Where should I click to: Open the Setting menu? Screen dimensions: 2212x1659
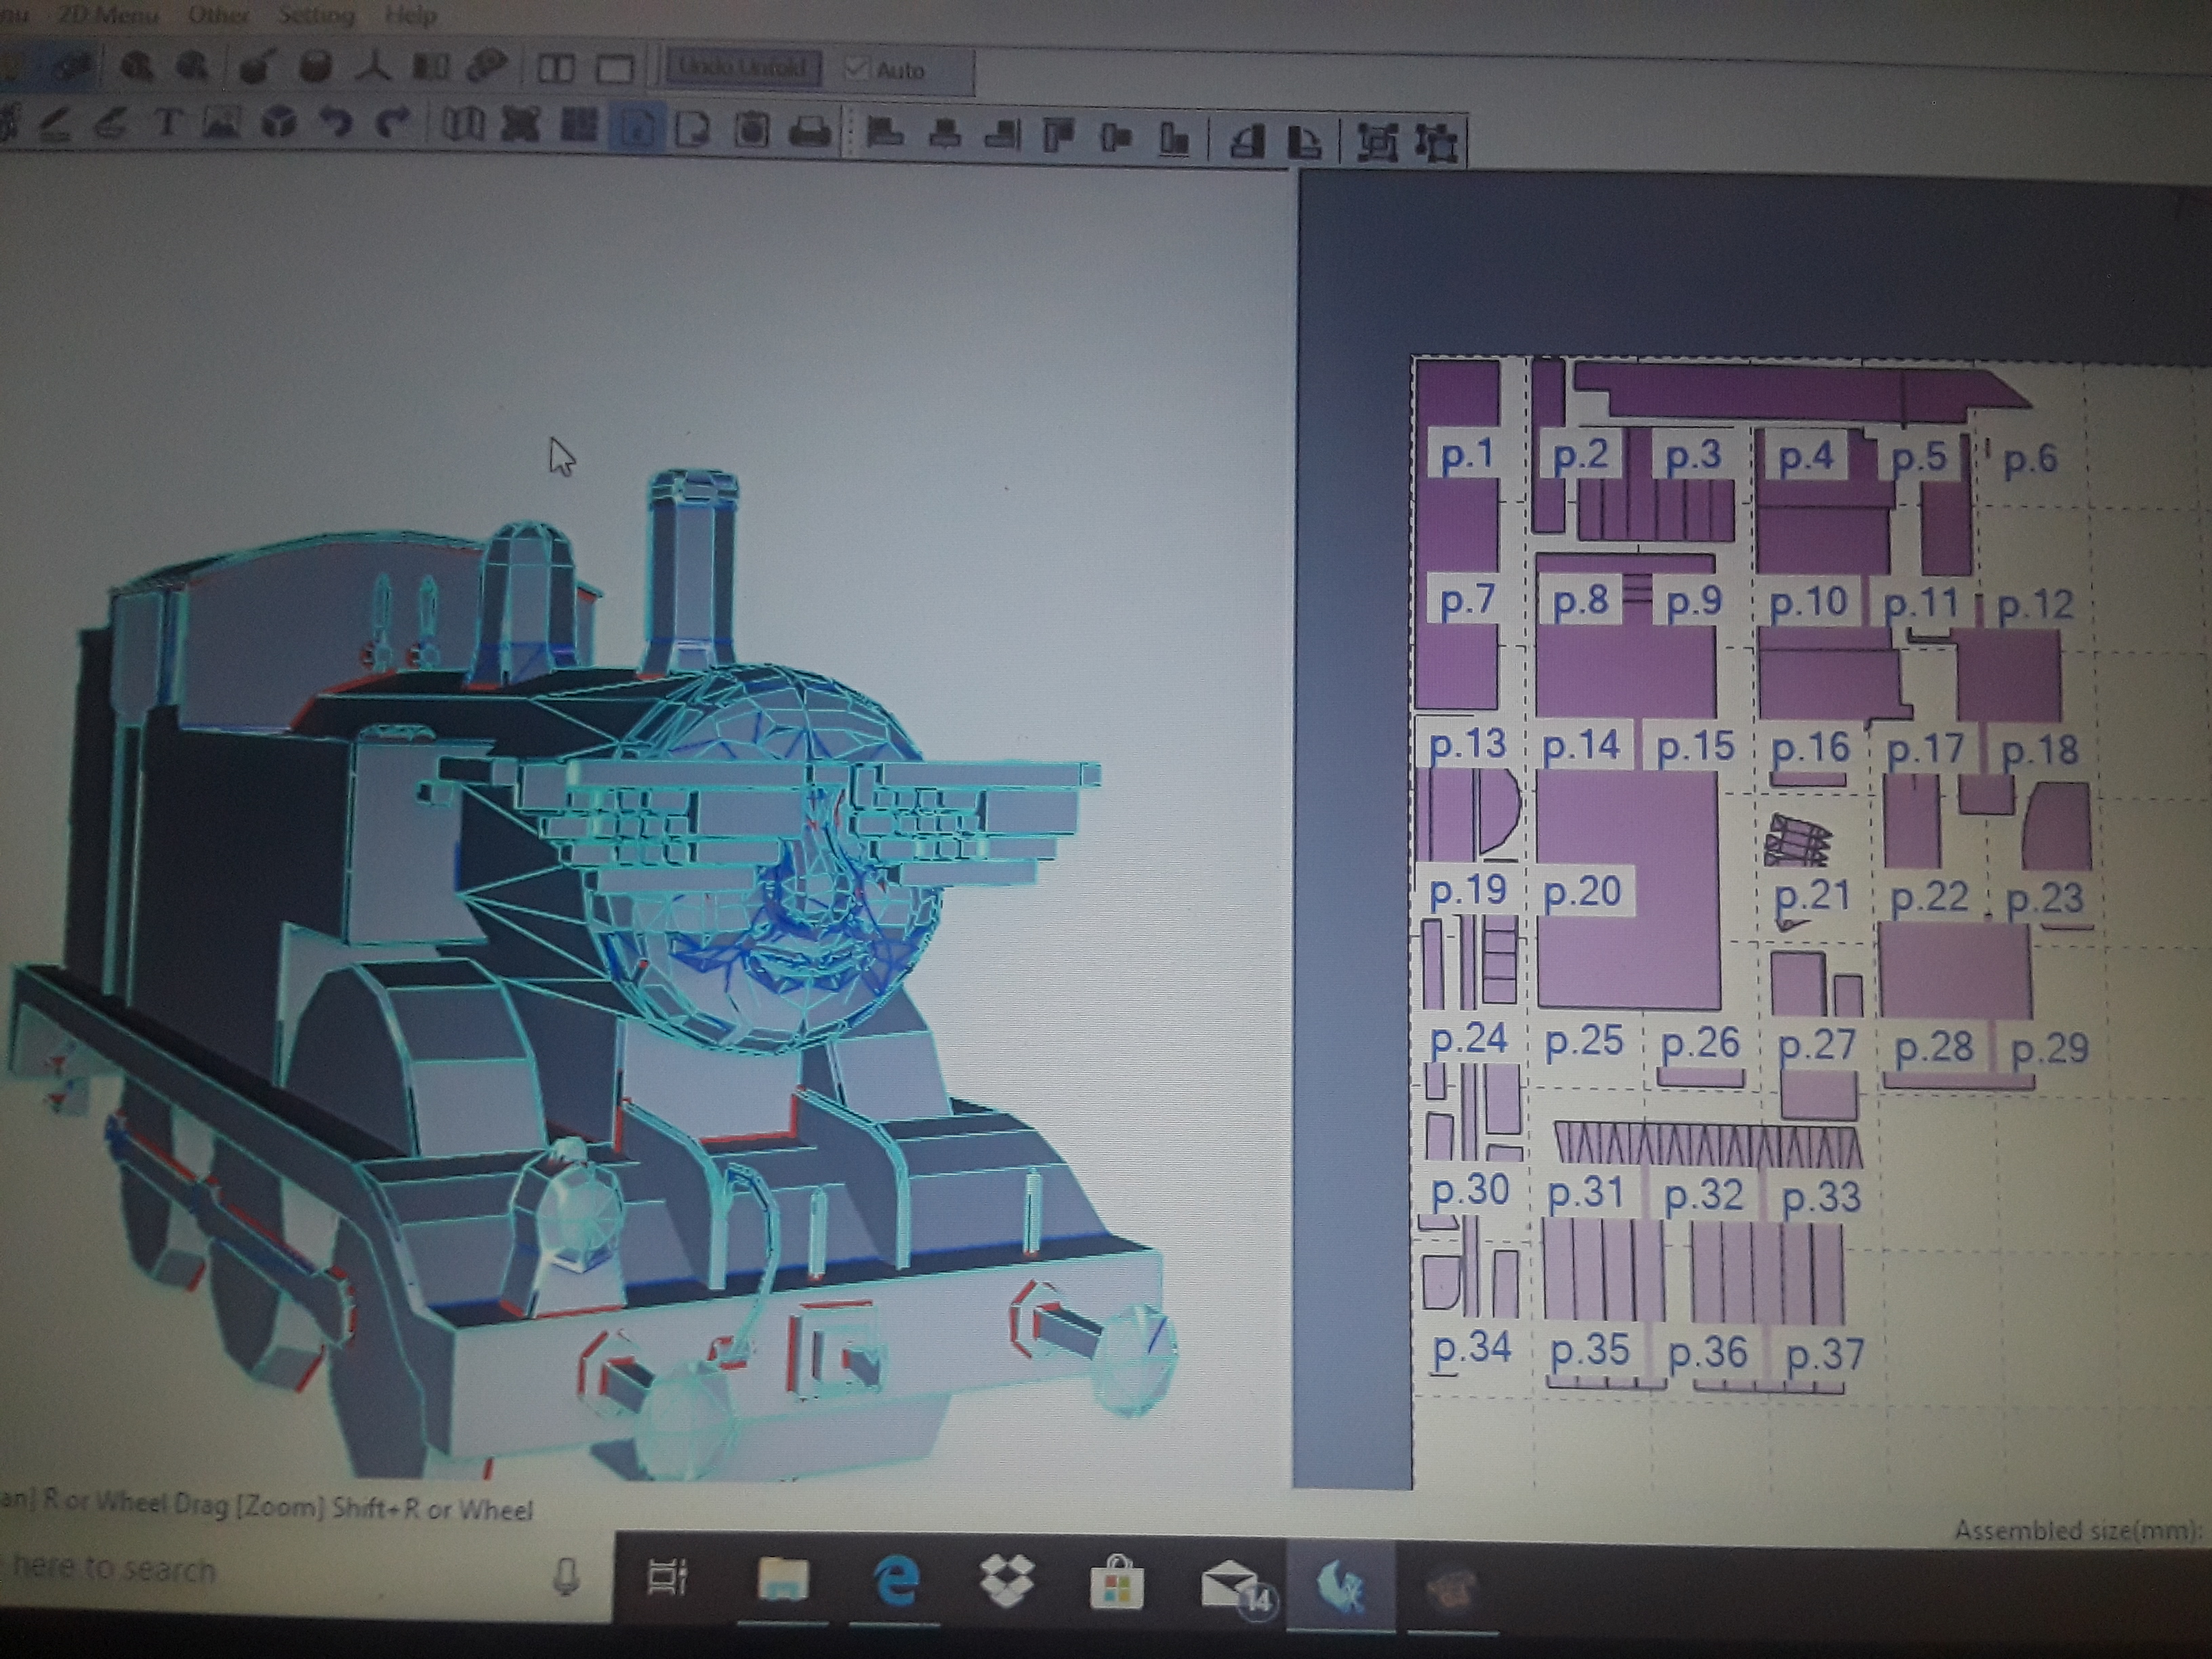pyautogui.click(x=316, y=15)
